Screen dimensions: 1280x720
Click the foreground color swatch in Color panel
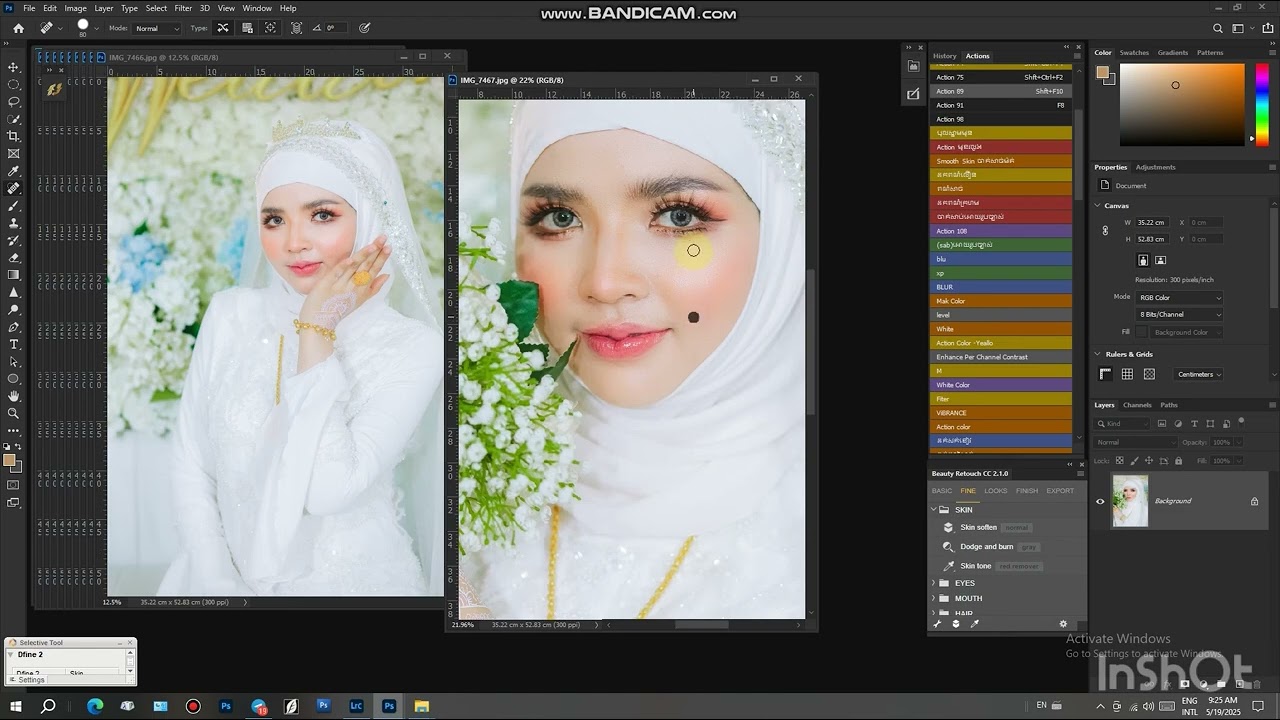[x=1102, y=72]
